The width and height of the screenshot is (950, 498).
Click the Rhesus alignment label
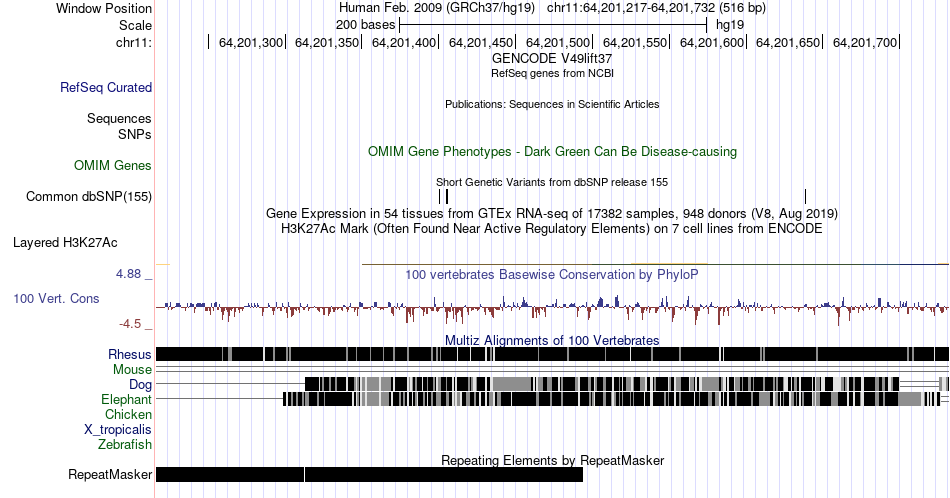click(x=130, y=354)
